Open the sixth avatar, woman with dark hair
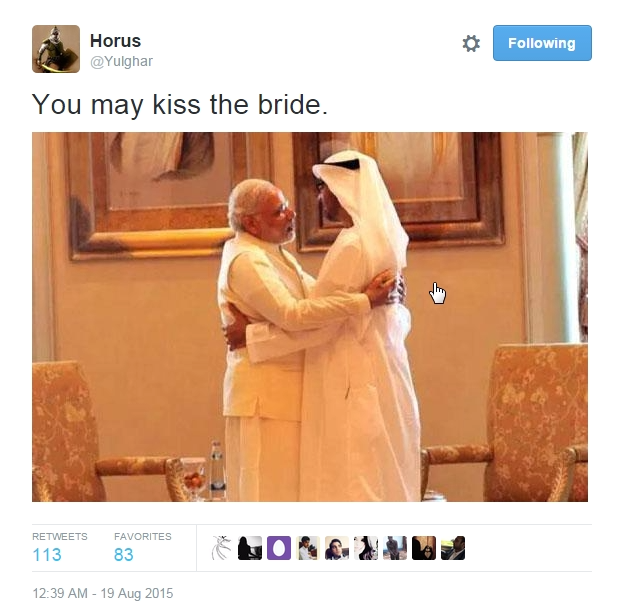The height and width of the screenshot is (605, 627). pyautogui.click(x=366, y=548)
